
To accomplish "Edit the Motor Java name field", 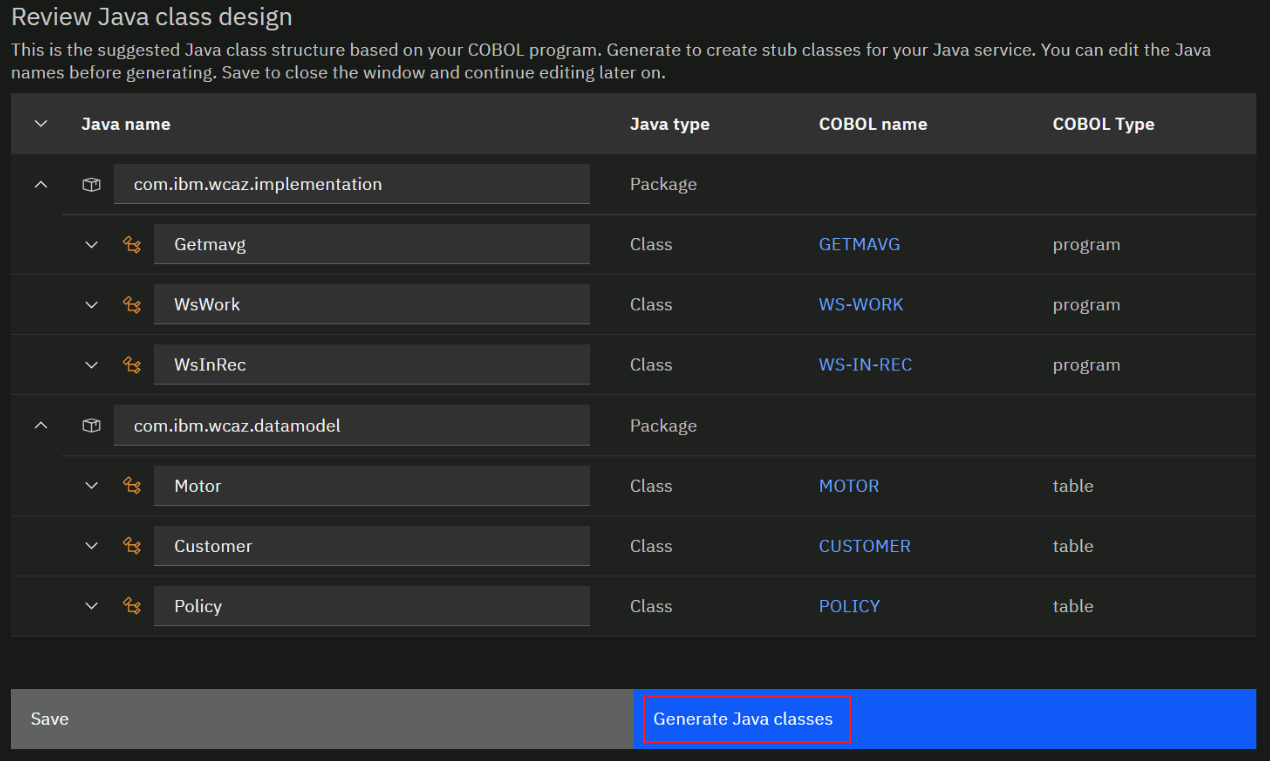I will point(372,485).
